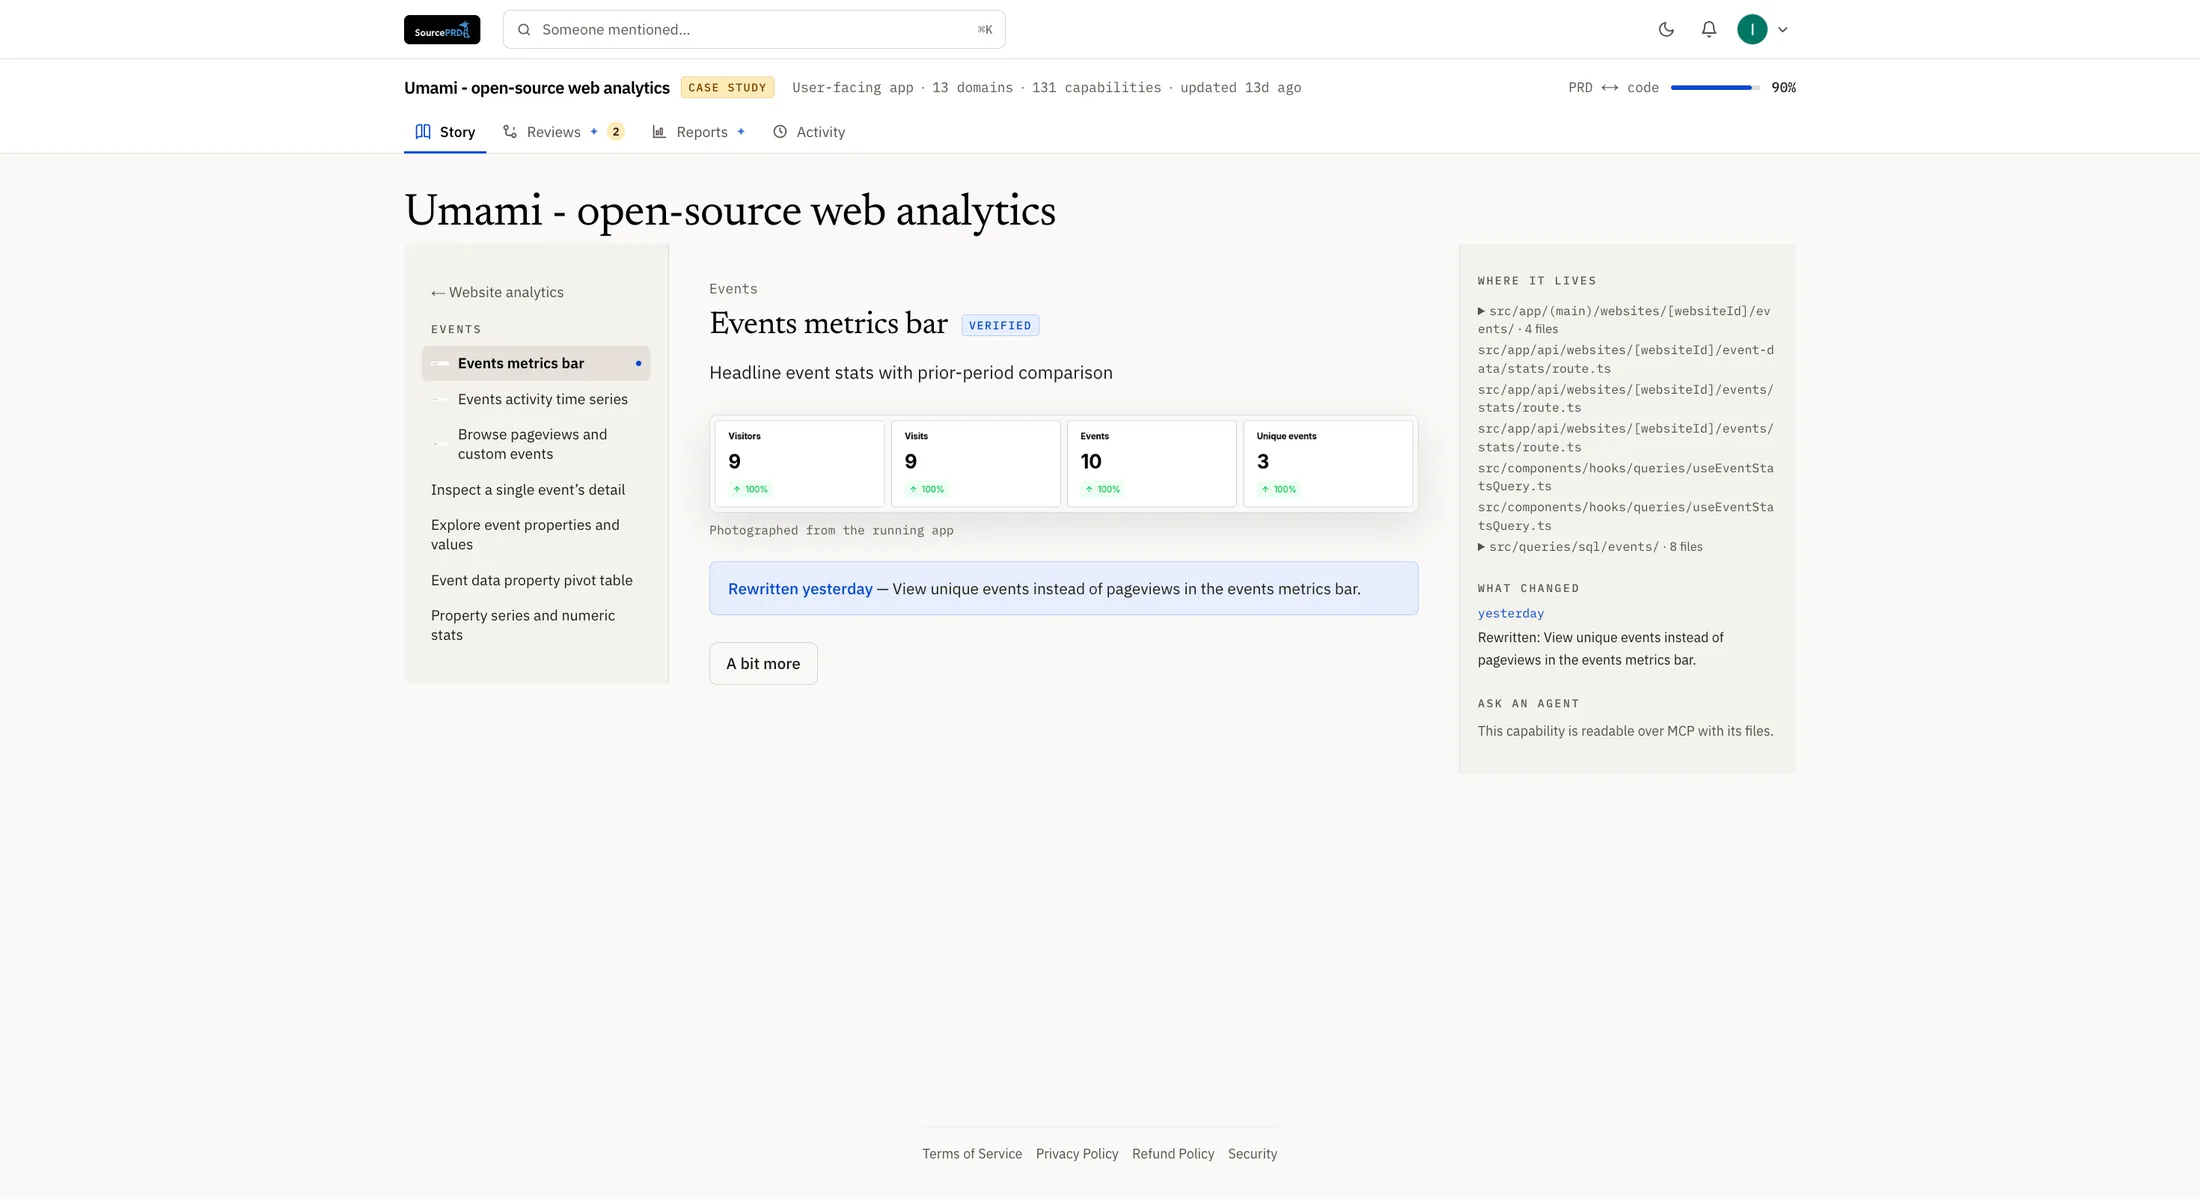This screenshot has height=1199, width=2200.
Task: Click the Events metric card
Action: click(1152, 464)
